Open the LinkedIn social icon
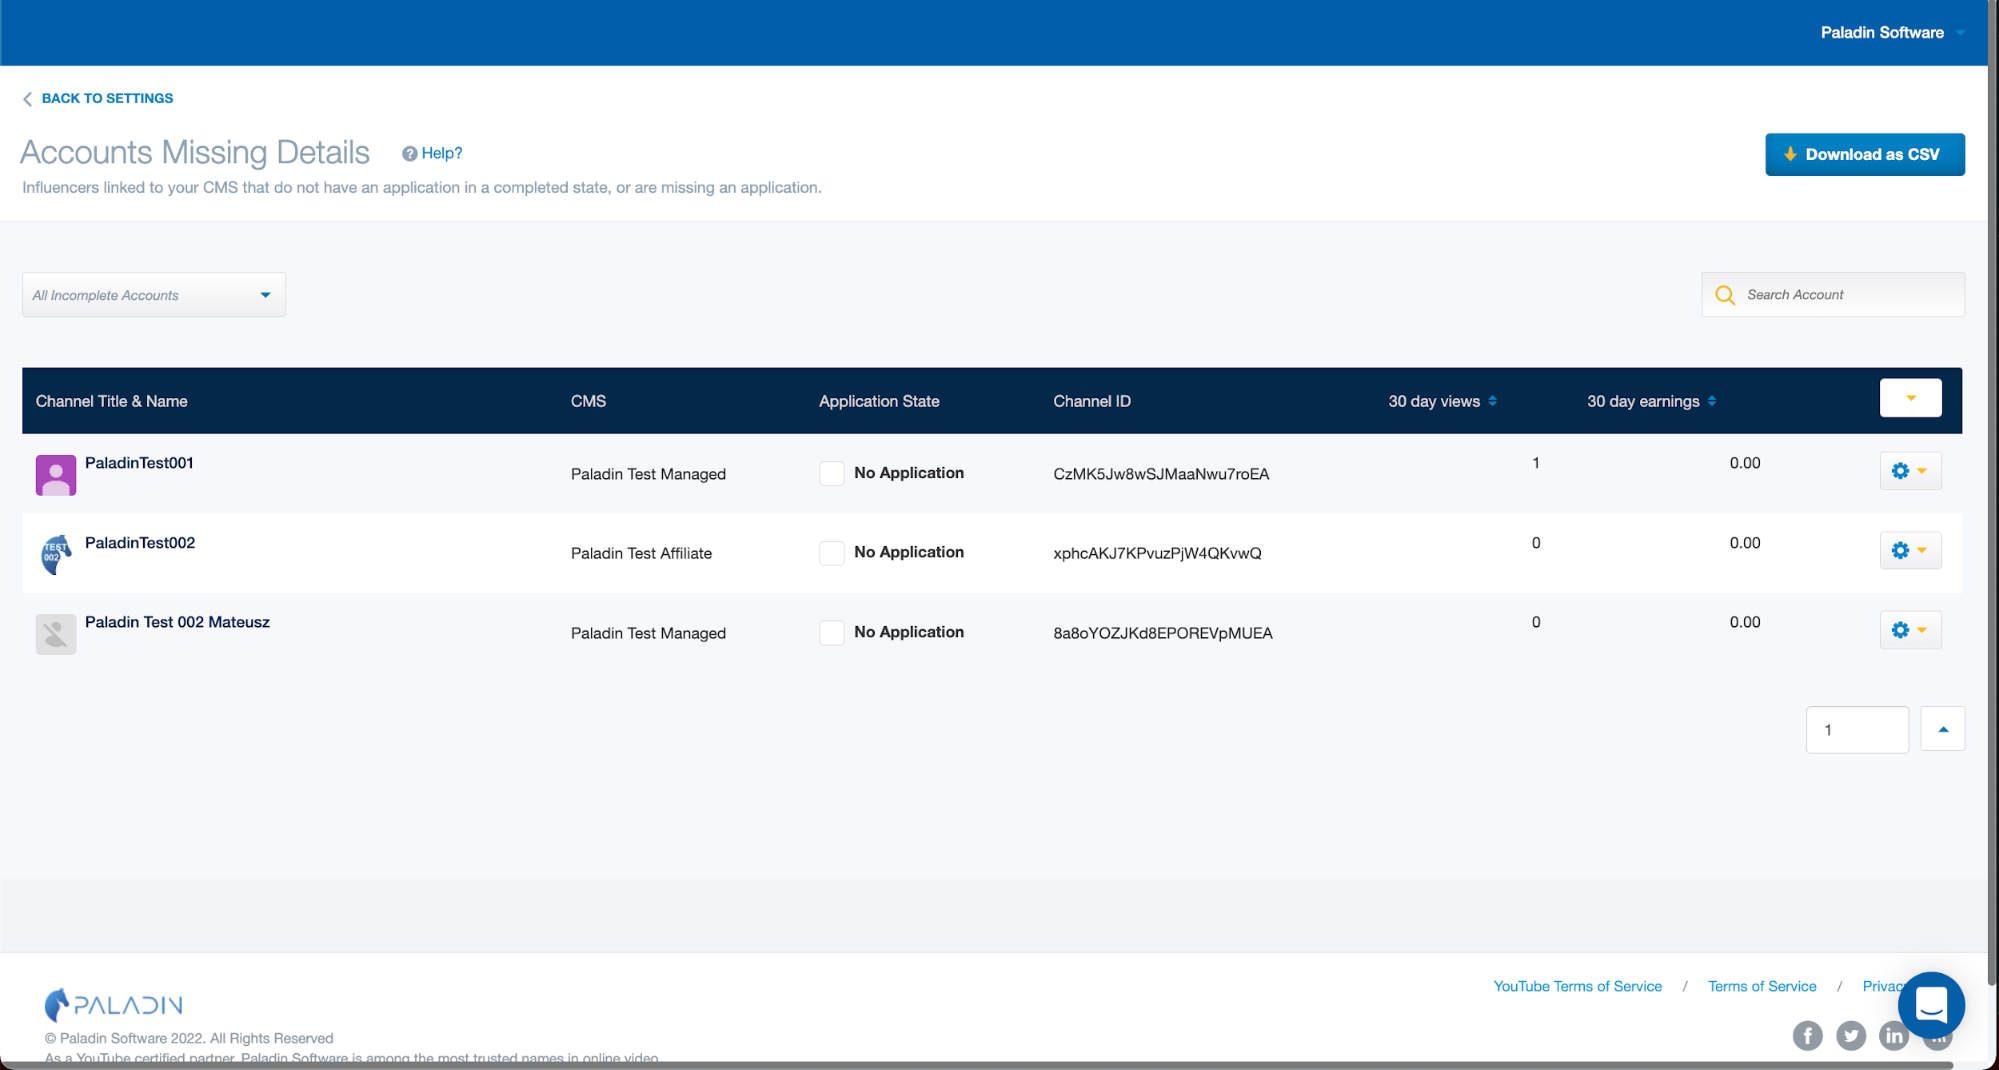1999x1070 pixels. [1894, 1036]
